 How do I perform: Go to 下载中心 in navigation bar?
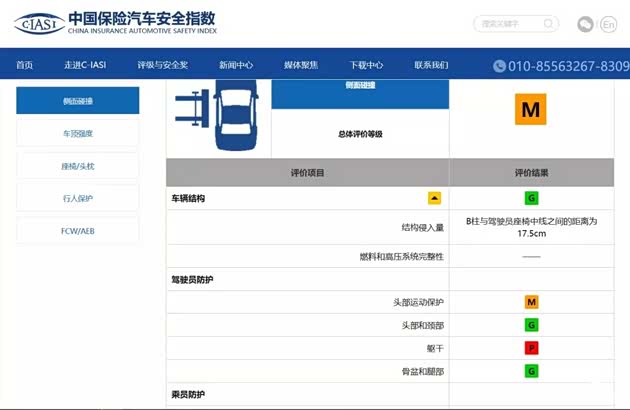(x=366, y=66)
